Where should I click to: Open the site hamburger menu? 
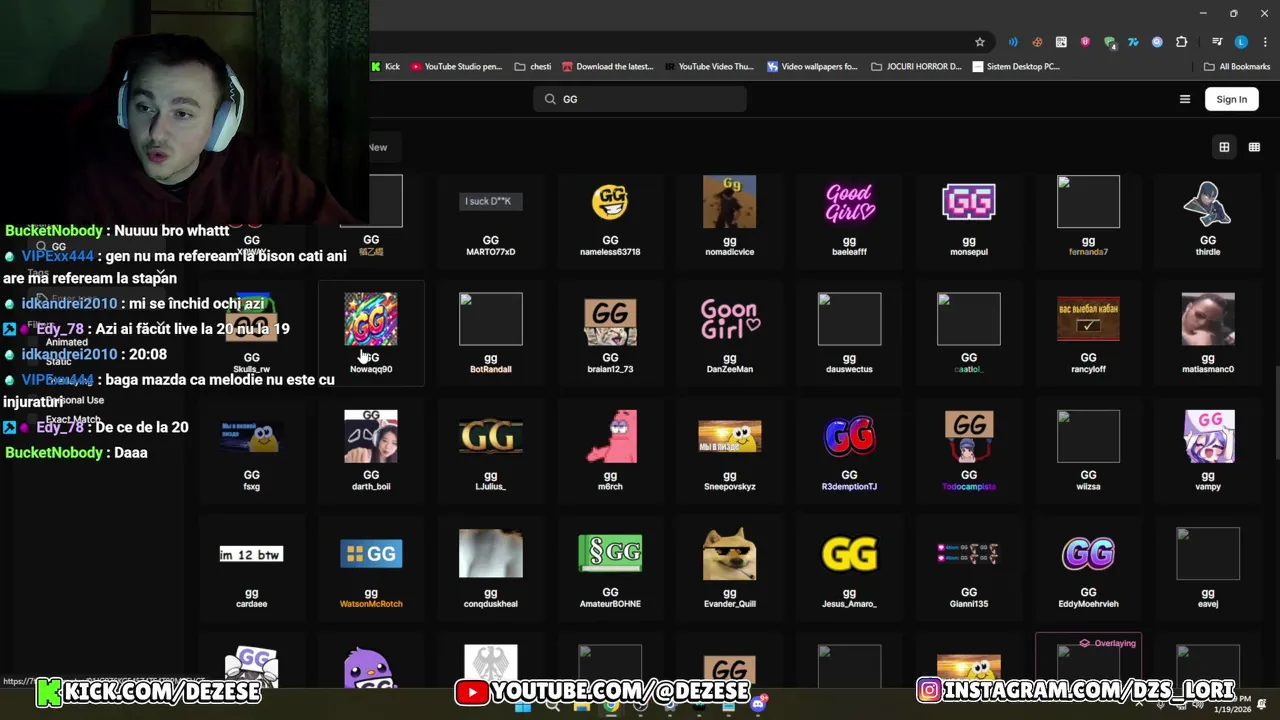tap(1185, 99)
